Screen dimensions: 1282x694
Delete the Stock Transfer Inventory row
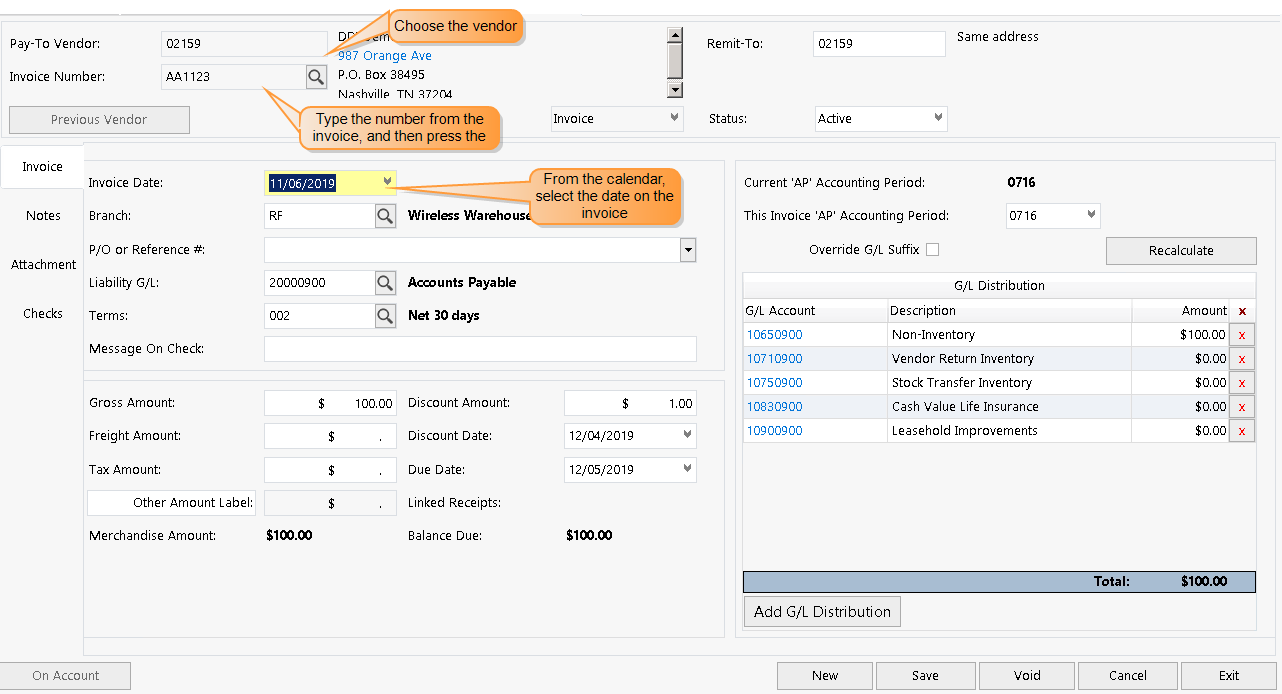[1241, 382]
